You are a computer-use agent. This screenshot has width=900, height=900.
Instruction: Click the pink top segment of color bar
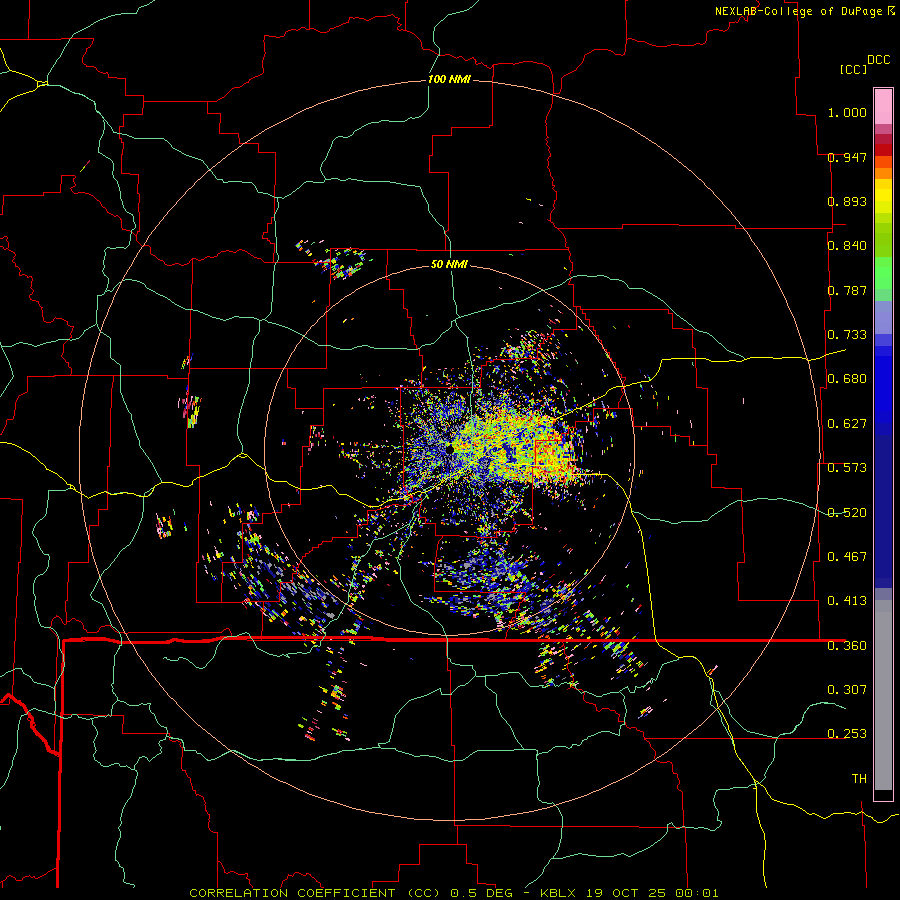click(883, 107)
